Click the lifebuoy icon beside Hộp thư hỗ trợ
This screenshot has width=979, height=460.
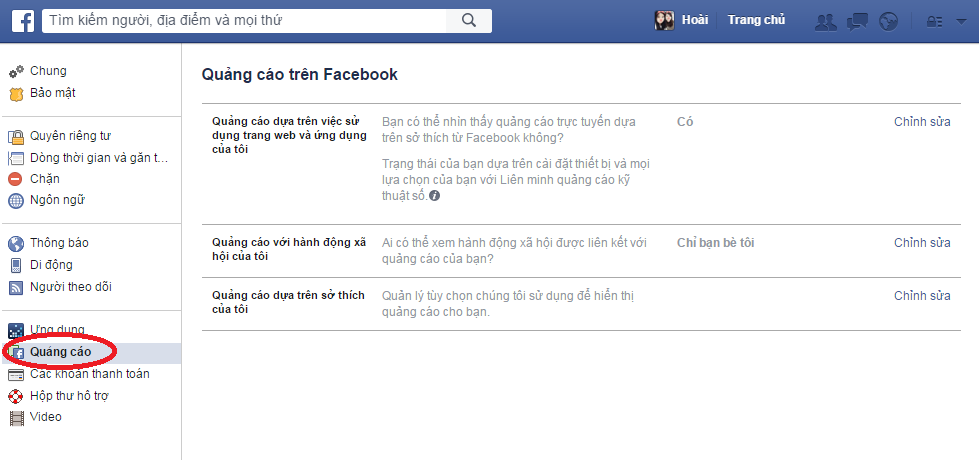(x=16, y=396)
